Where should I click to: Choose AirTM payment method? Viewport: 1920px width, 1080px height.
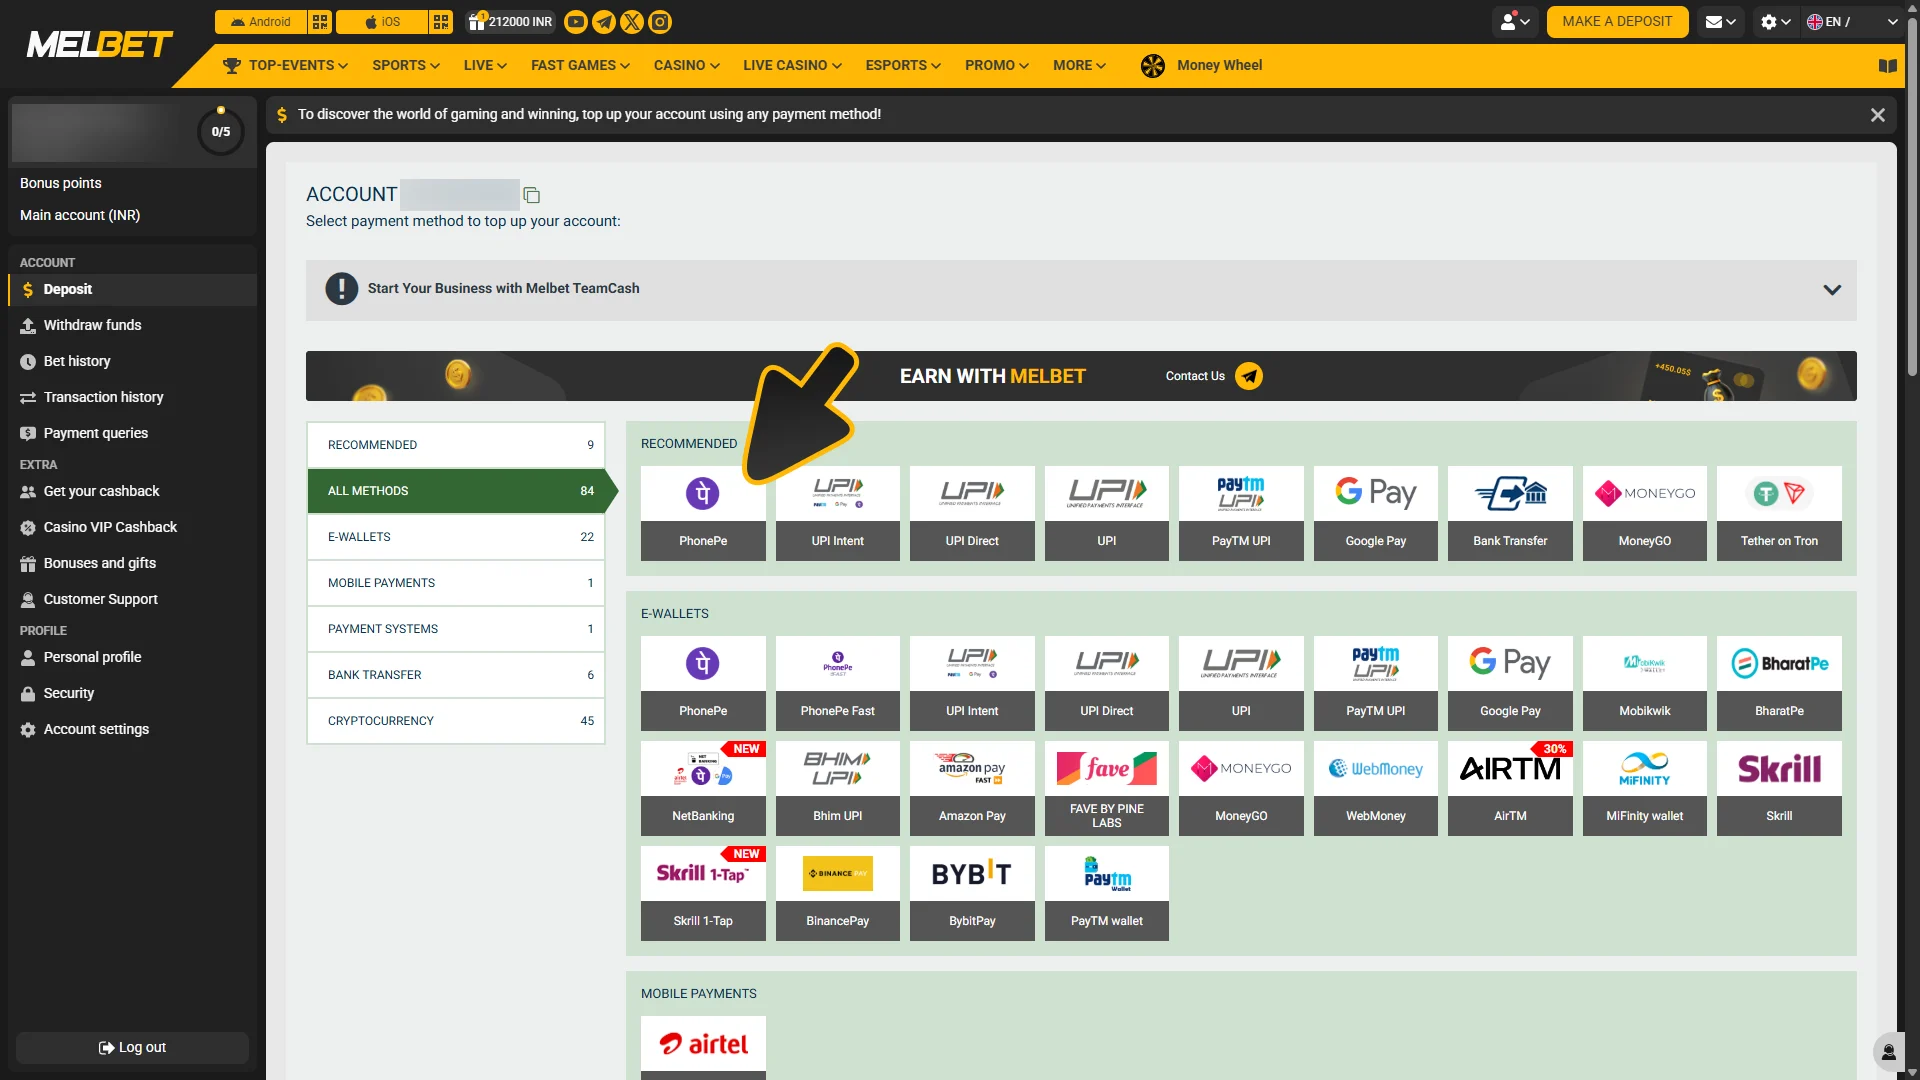(1510, 788)
